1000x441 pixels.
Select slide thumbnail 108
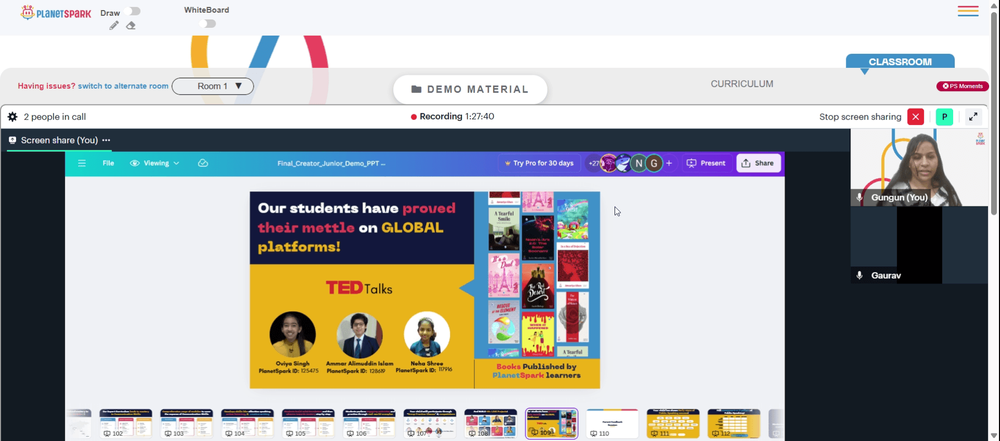coord(490,423)
